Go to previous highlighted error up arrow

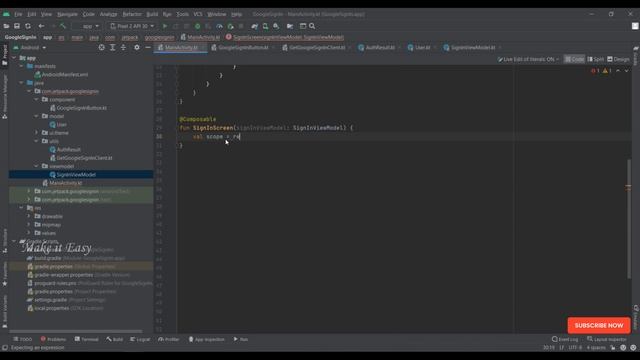click(618, 71)
